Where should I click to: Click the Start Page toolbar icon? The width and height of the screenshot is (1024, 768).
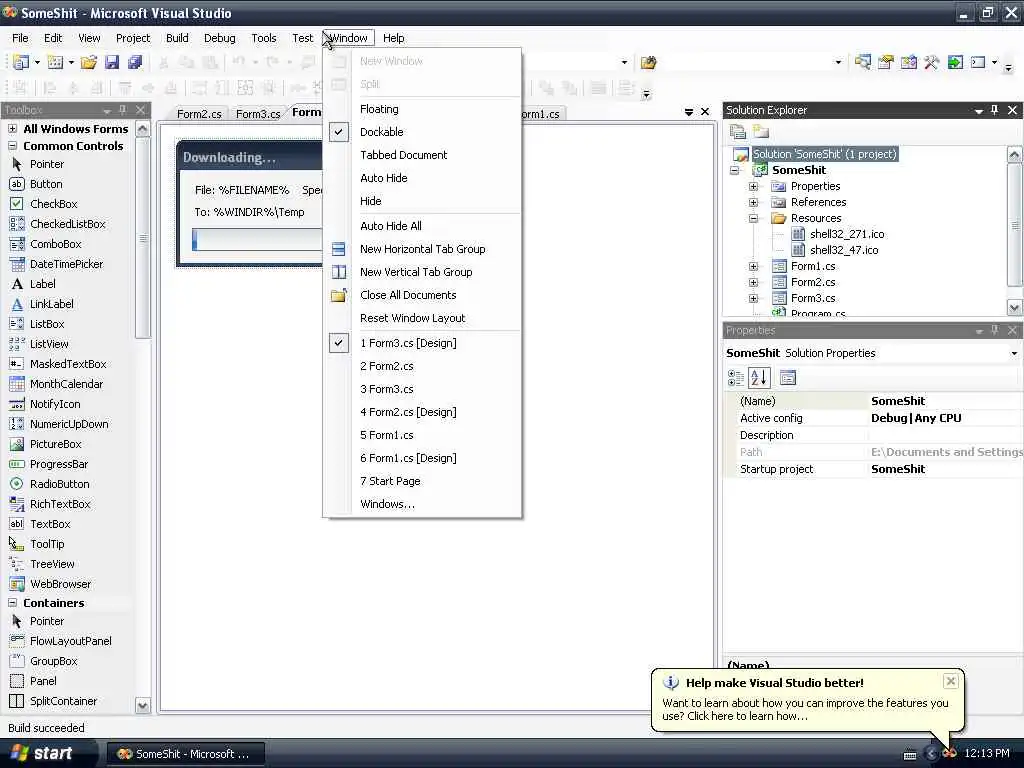coord(955,63)
